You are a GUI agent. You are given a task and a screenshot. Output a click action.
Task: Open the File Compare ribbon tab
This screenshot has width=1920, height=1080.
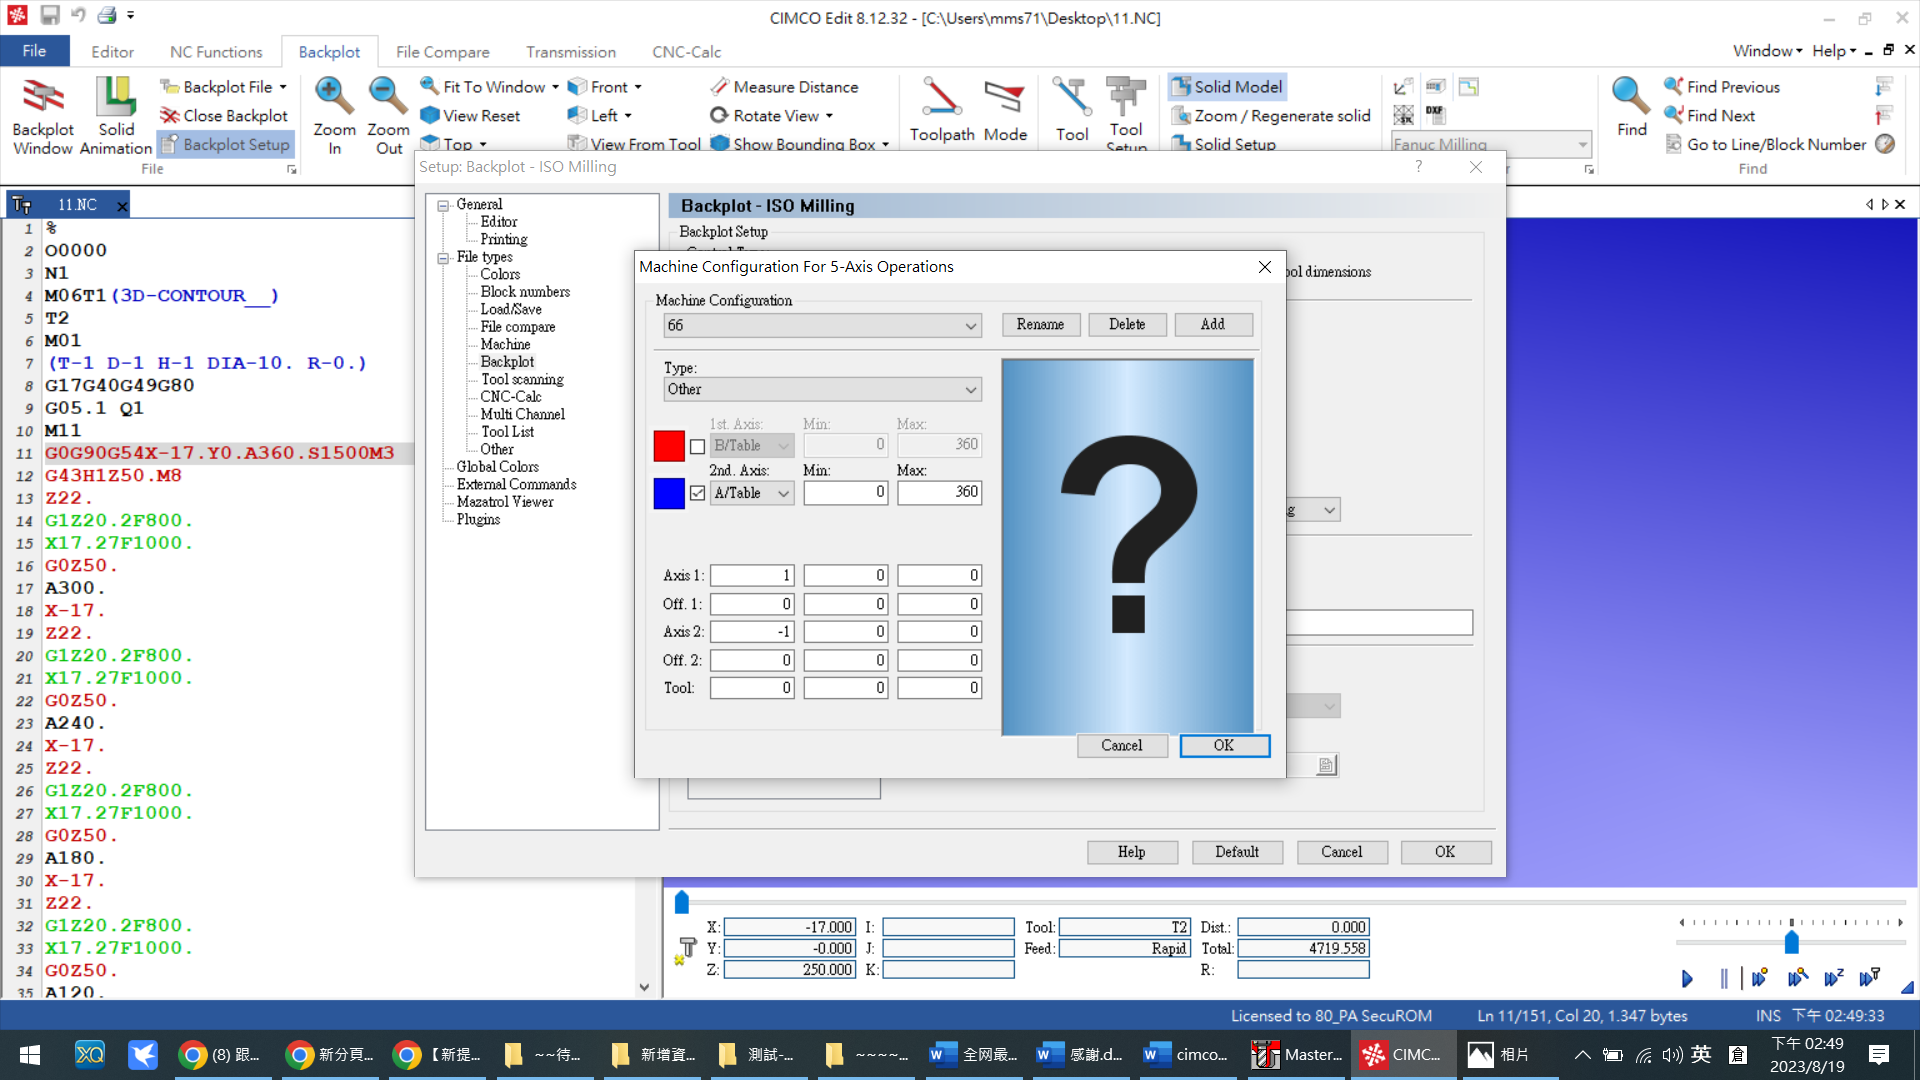tap(442, 52)
